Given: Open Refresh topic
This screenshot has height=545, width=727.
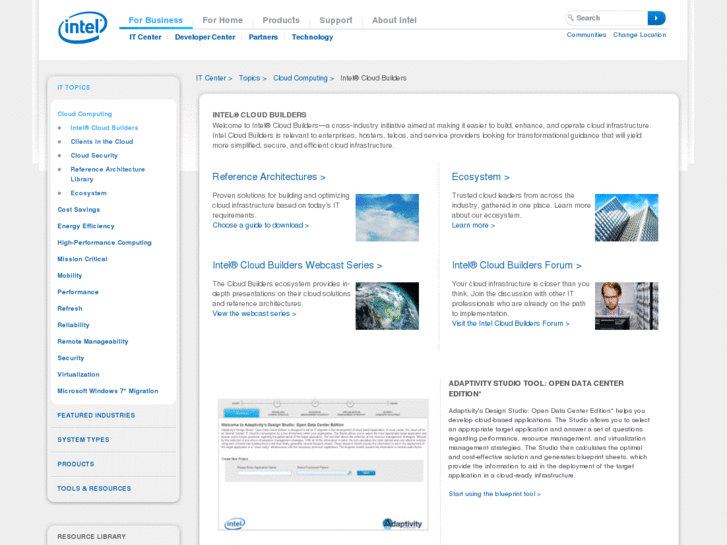Looking at the screenshot, I should click(70, 308).
